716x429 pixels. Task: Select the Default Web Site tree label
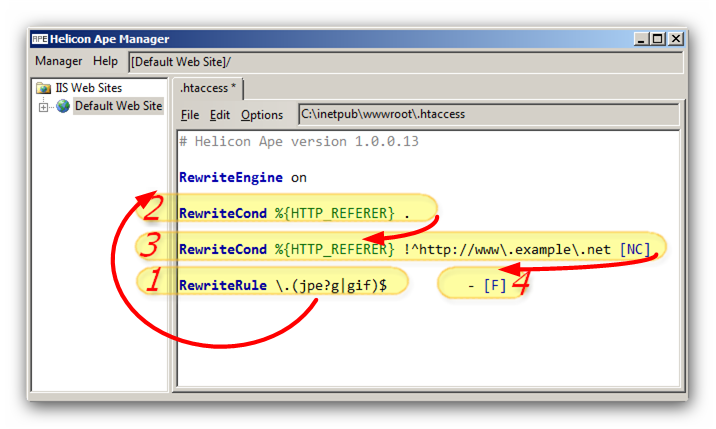pos(117,106)
